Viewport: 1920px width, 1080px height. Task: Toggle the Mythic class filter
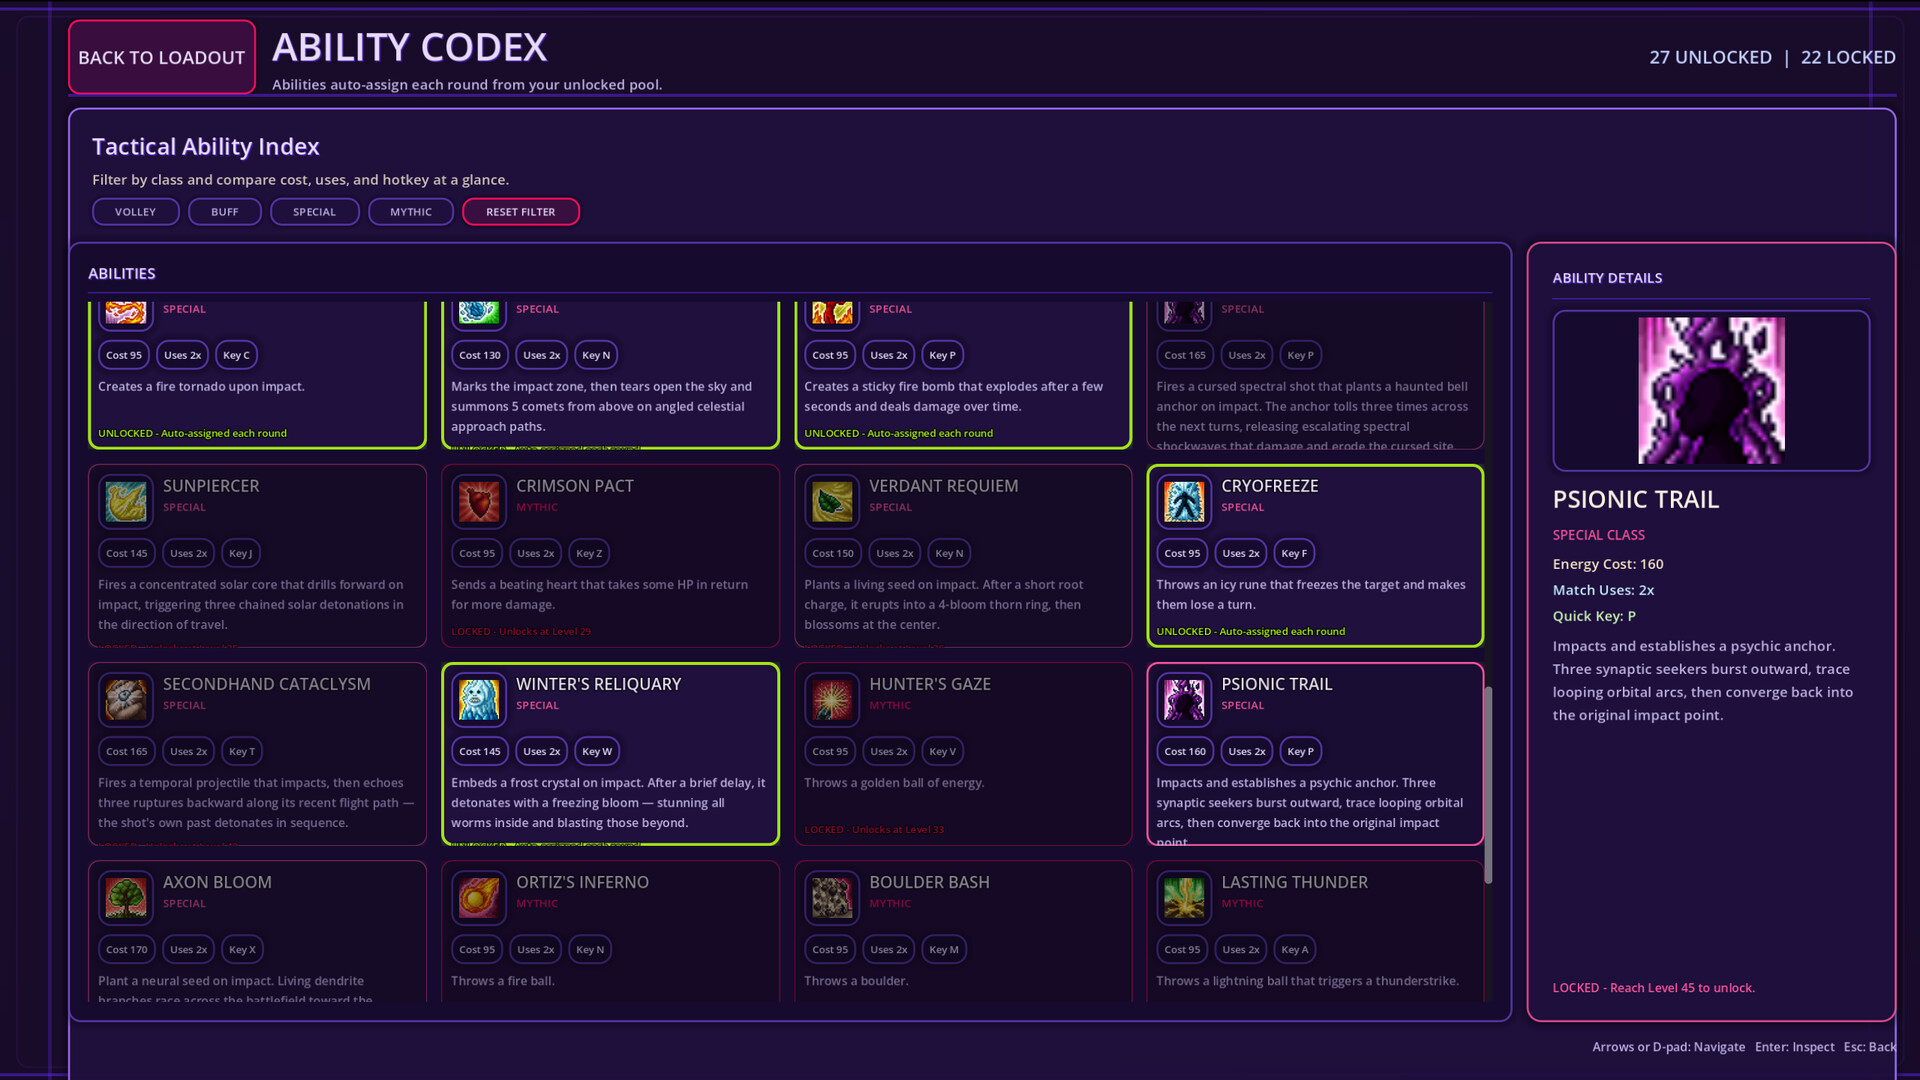[411, 212]
